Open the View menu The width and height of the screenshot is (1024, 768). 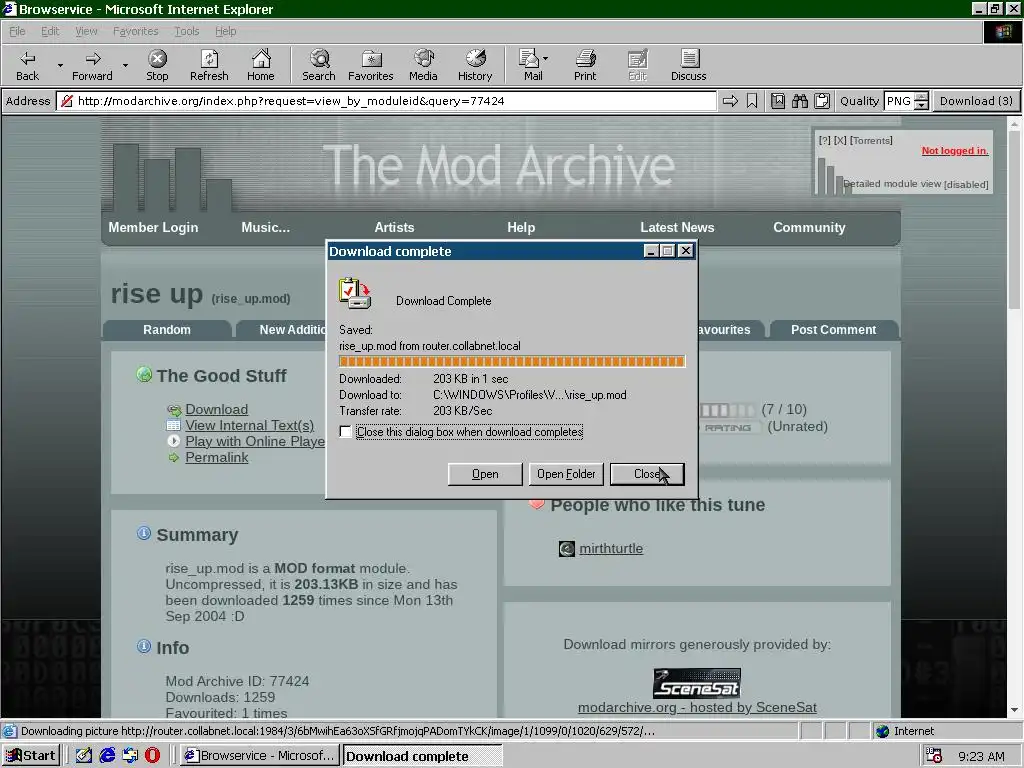(86, 31)
